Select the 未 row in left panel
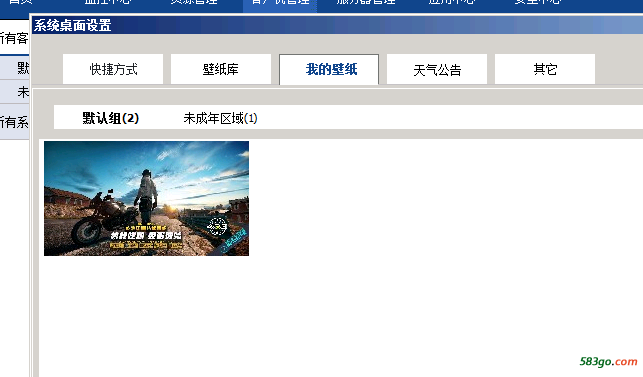The width and height of the screenshot is (643, 377). [14, 92]
